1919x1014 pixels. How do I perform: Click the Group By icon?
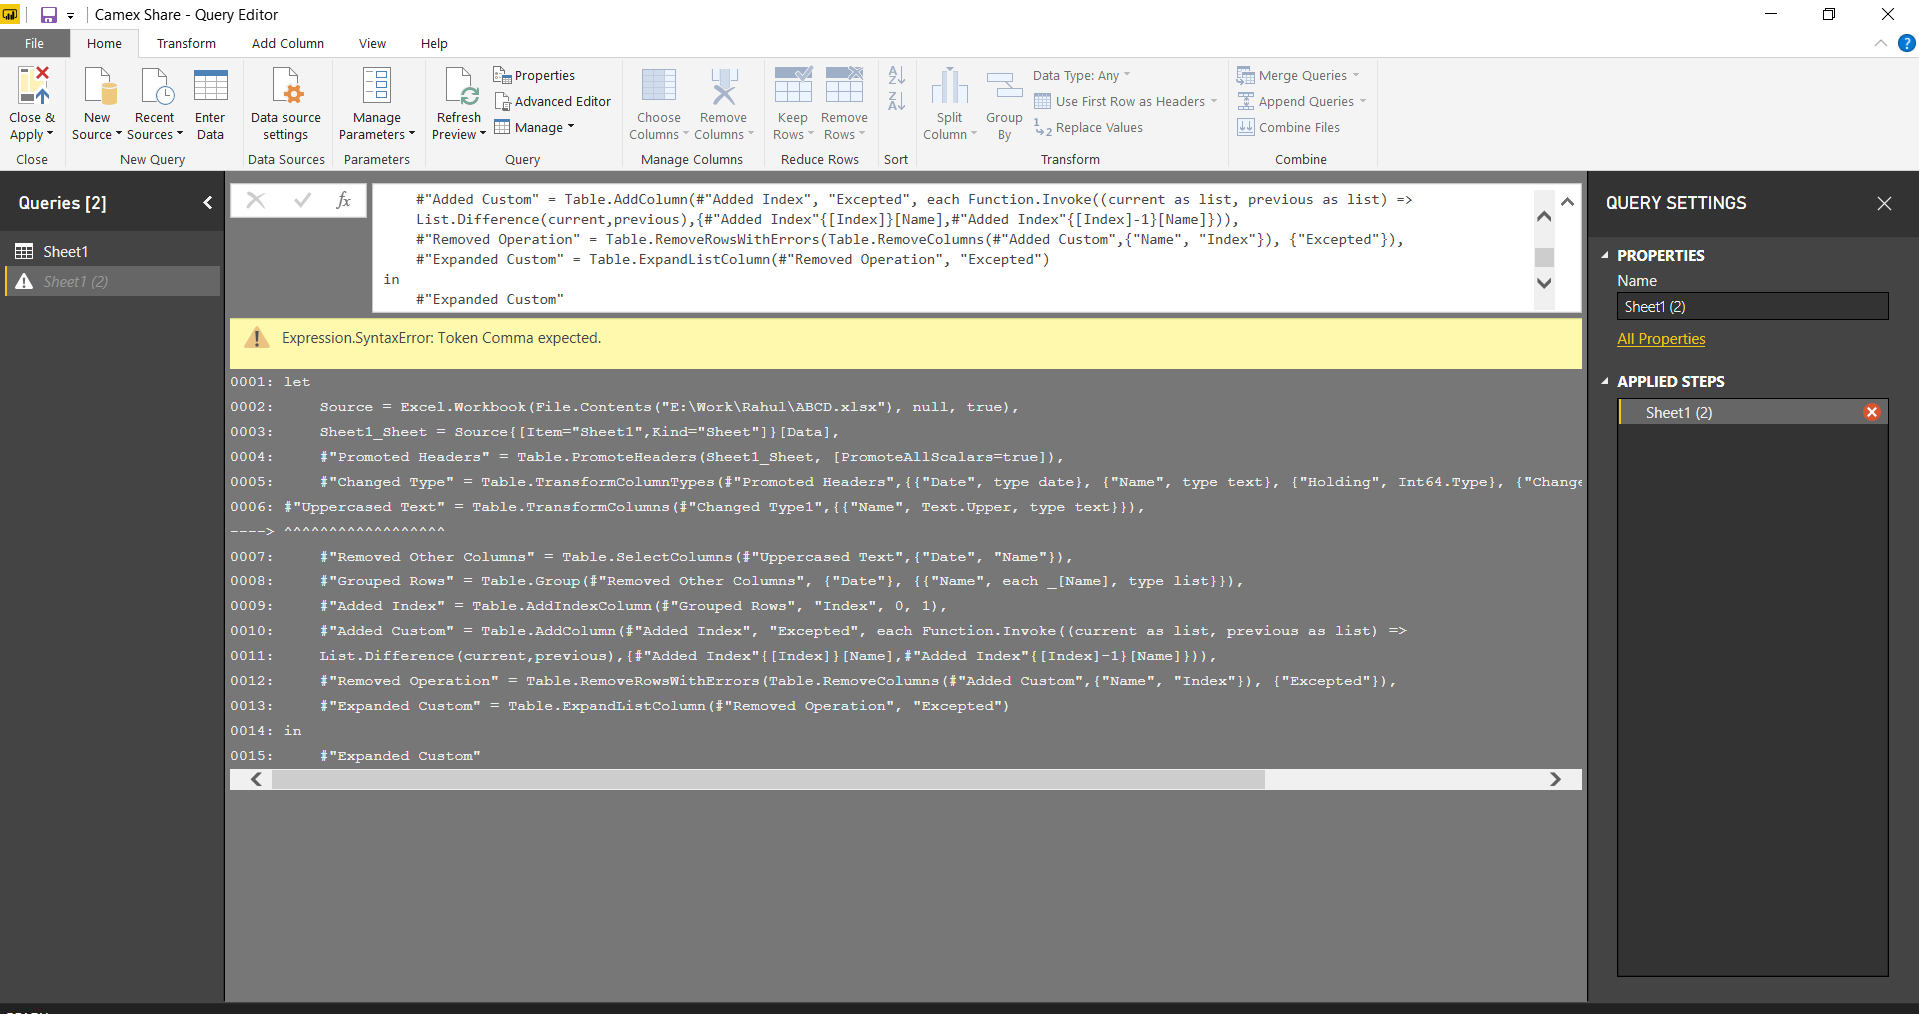click(x=1004, y=85)
